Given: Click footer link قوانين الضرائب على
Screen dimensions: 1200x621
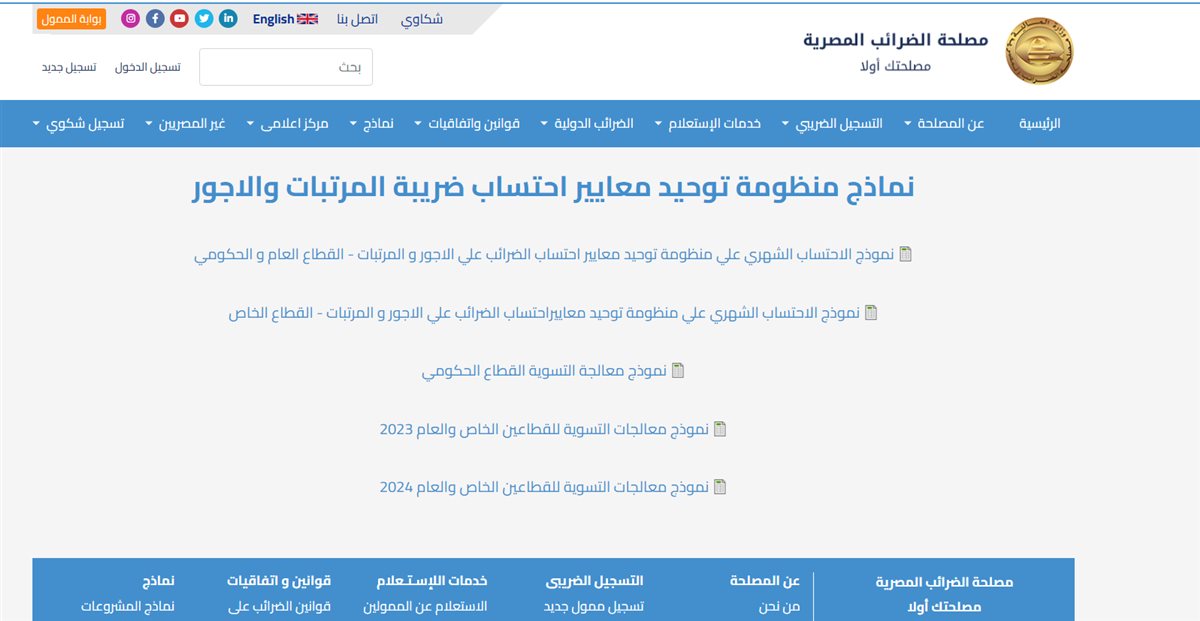Looking at the screenshot, I should click(x=279, y=606).
